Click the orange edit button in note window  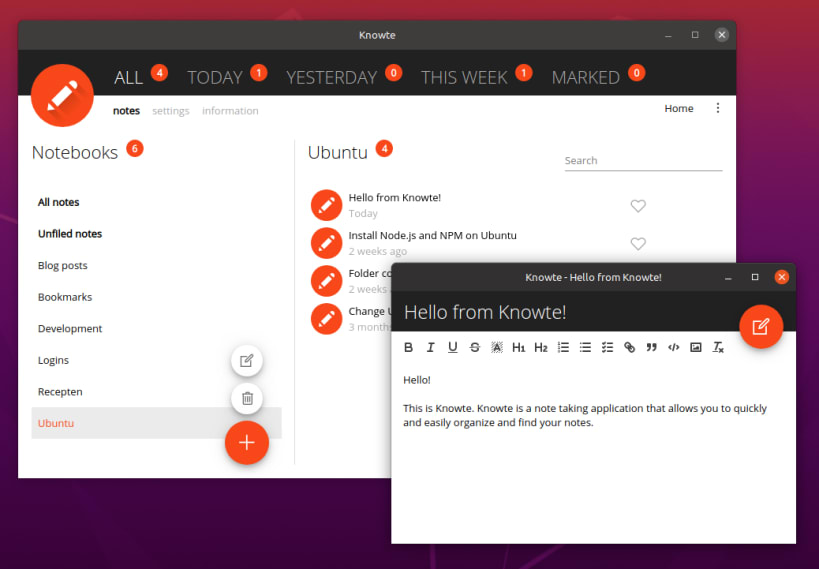761,327
